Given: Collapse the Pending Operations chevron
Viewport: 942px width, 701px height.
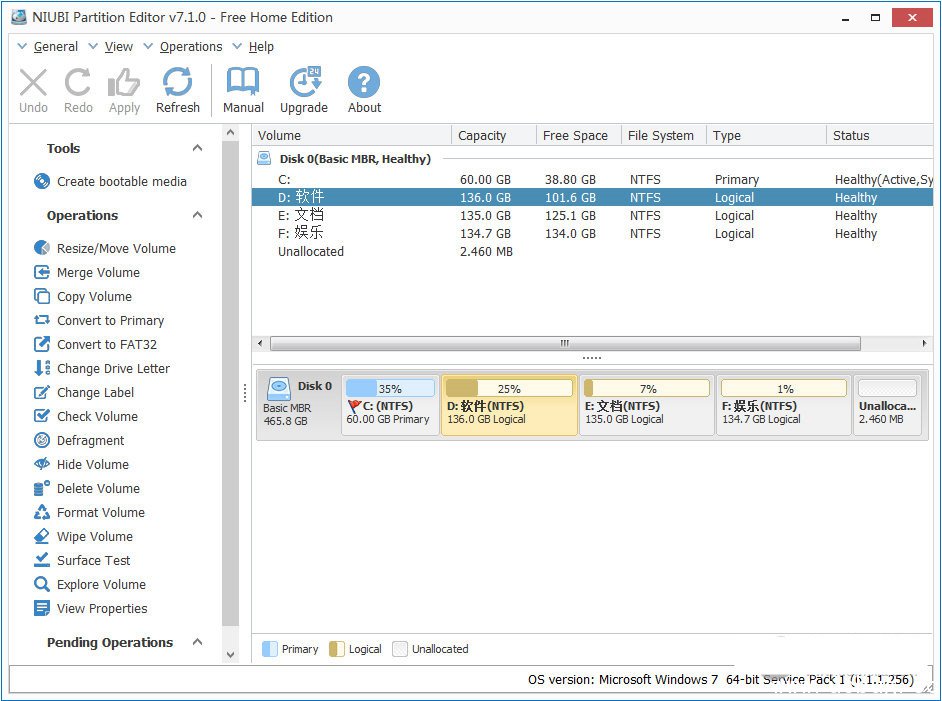Looking at the screenshot, I should [197, 643].
